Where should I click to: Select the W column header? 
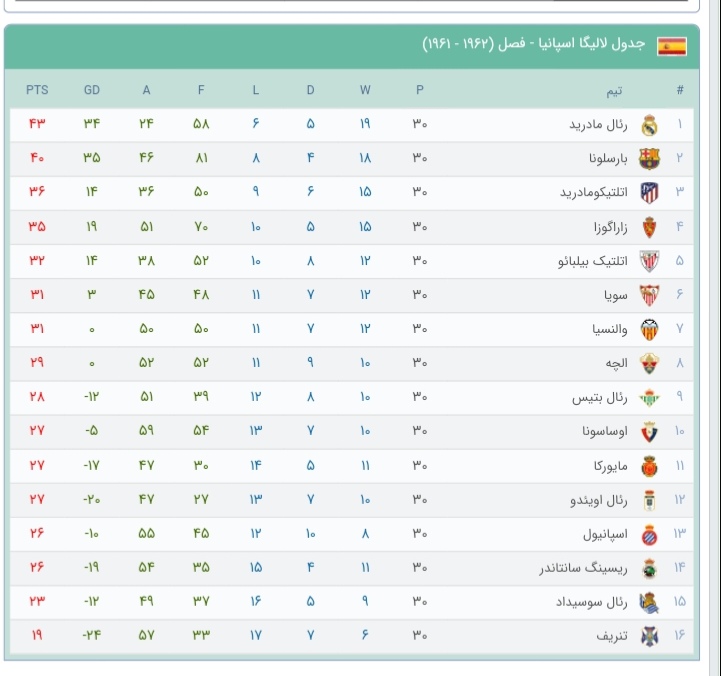click(365, 90)
